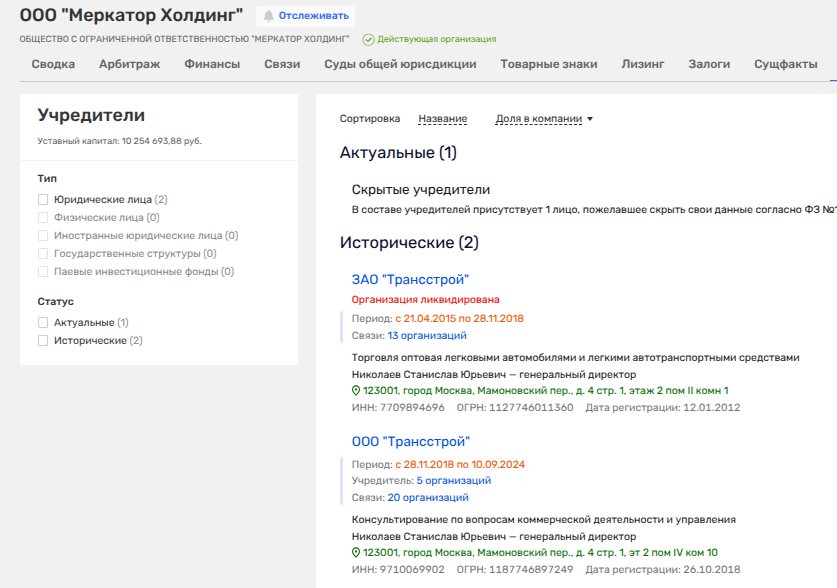Toggle the Юридические лица checkbox
The image size is (837, 588).
(x=43, y=199)
